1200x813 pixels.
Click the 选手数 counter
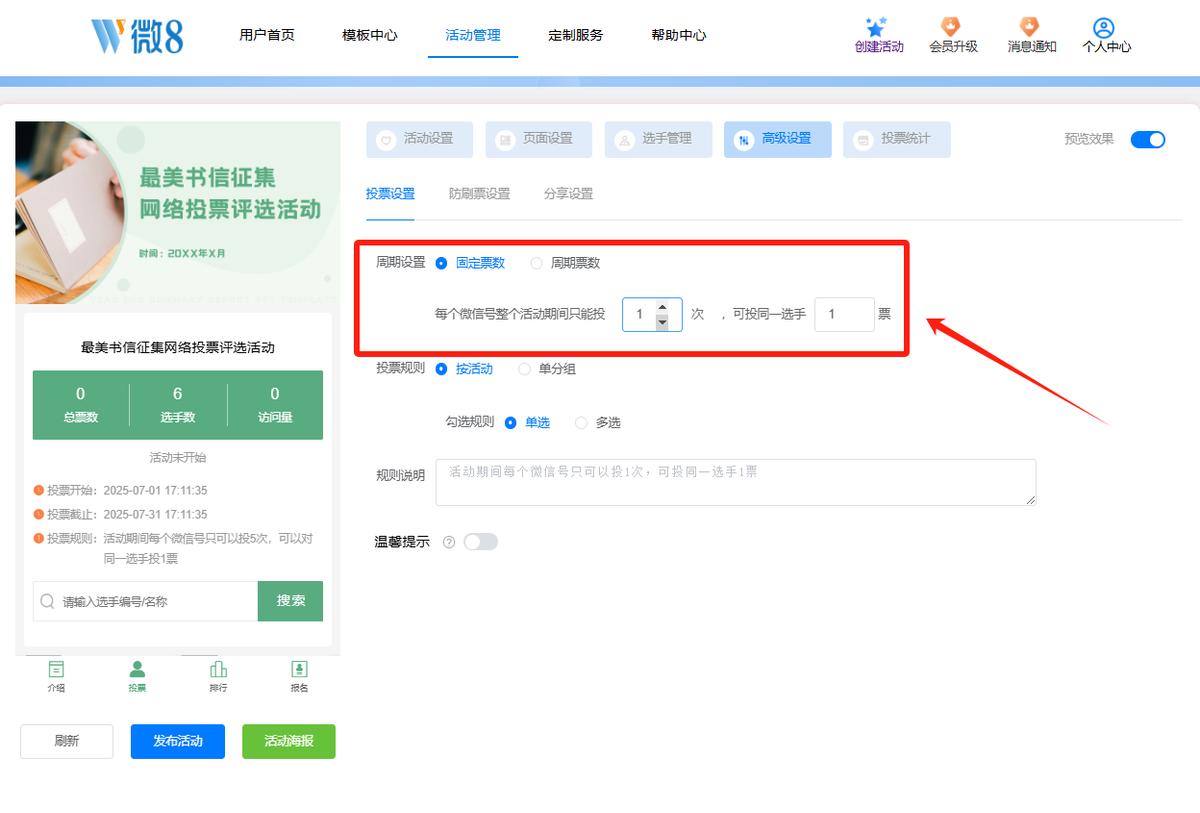pyautogui.click(x=178, y=405)
